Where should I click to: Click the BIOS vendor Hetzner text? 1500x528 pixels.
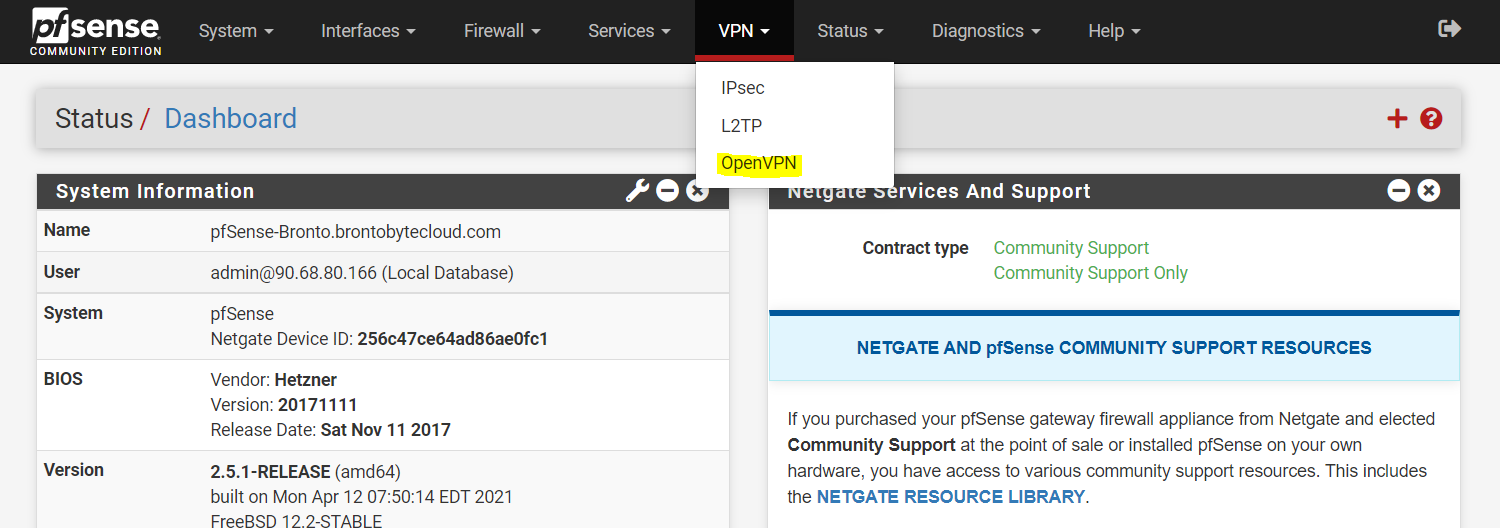pos(305,380)
